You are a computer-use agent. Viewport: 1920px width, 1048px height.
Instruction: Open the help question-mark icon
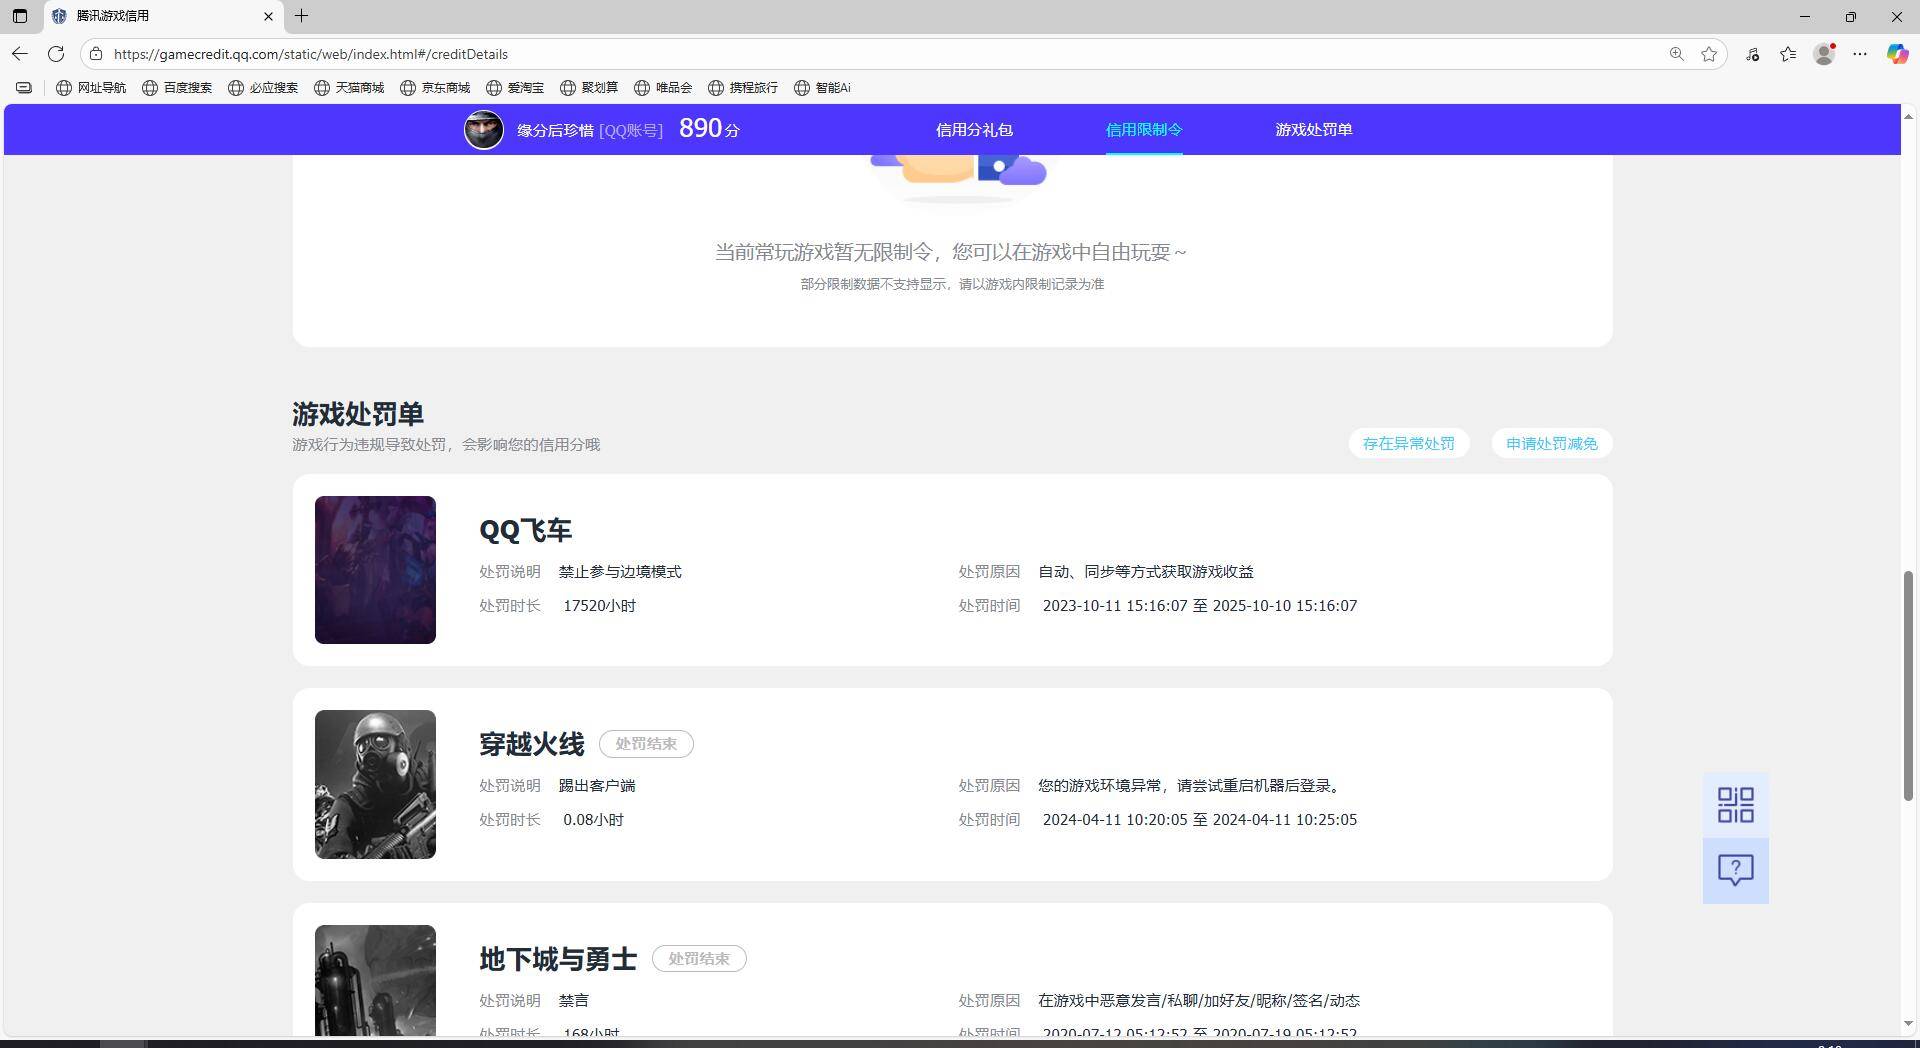coord(1735,870)
